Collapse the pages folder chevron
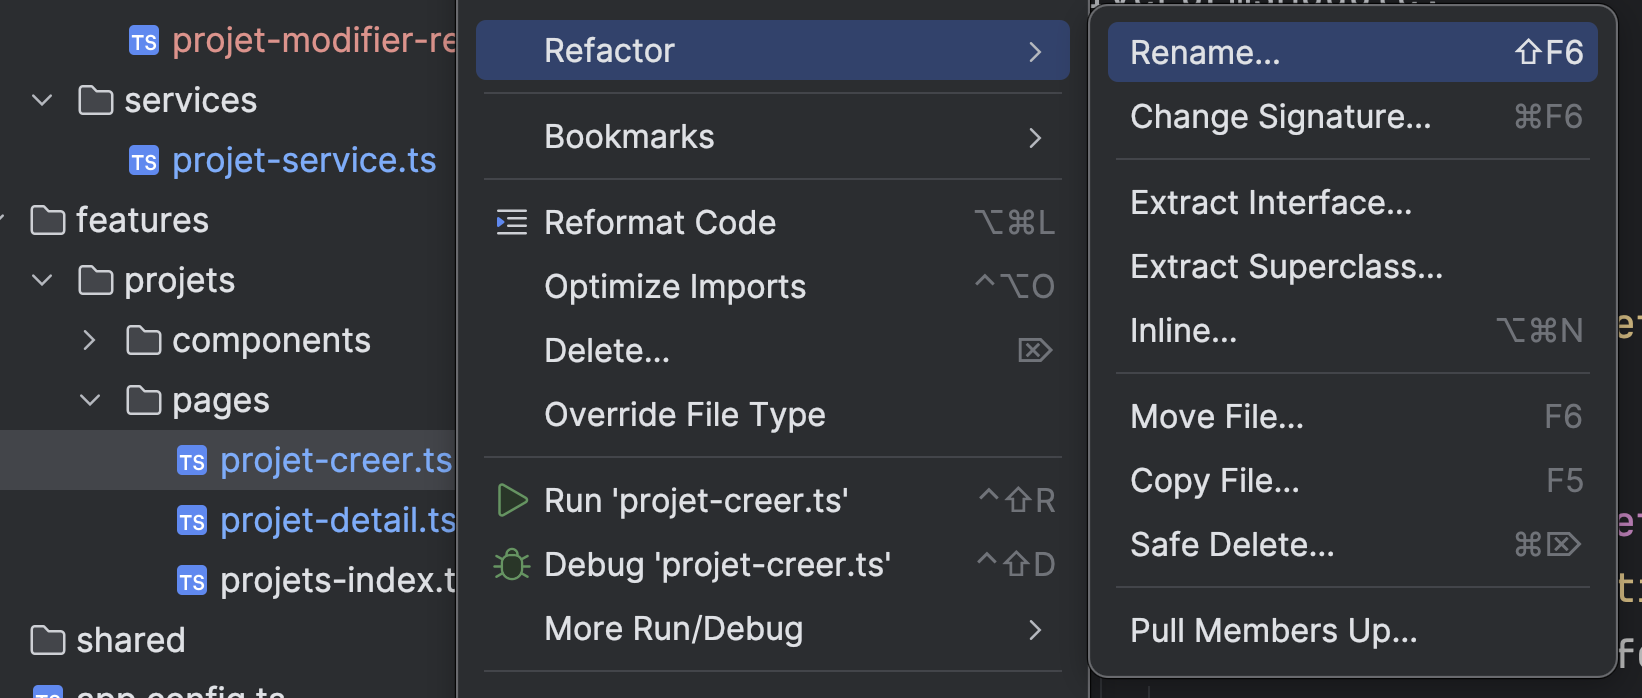This screenshot has width=1642, height=698. (90, 401)
